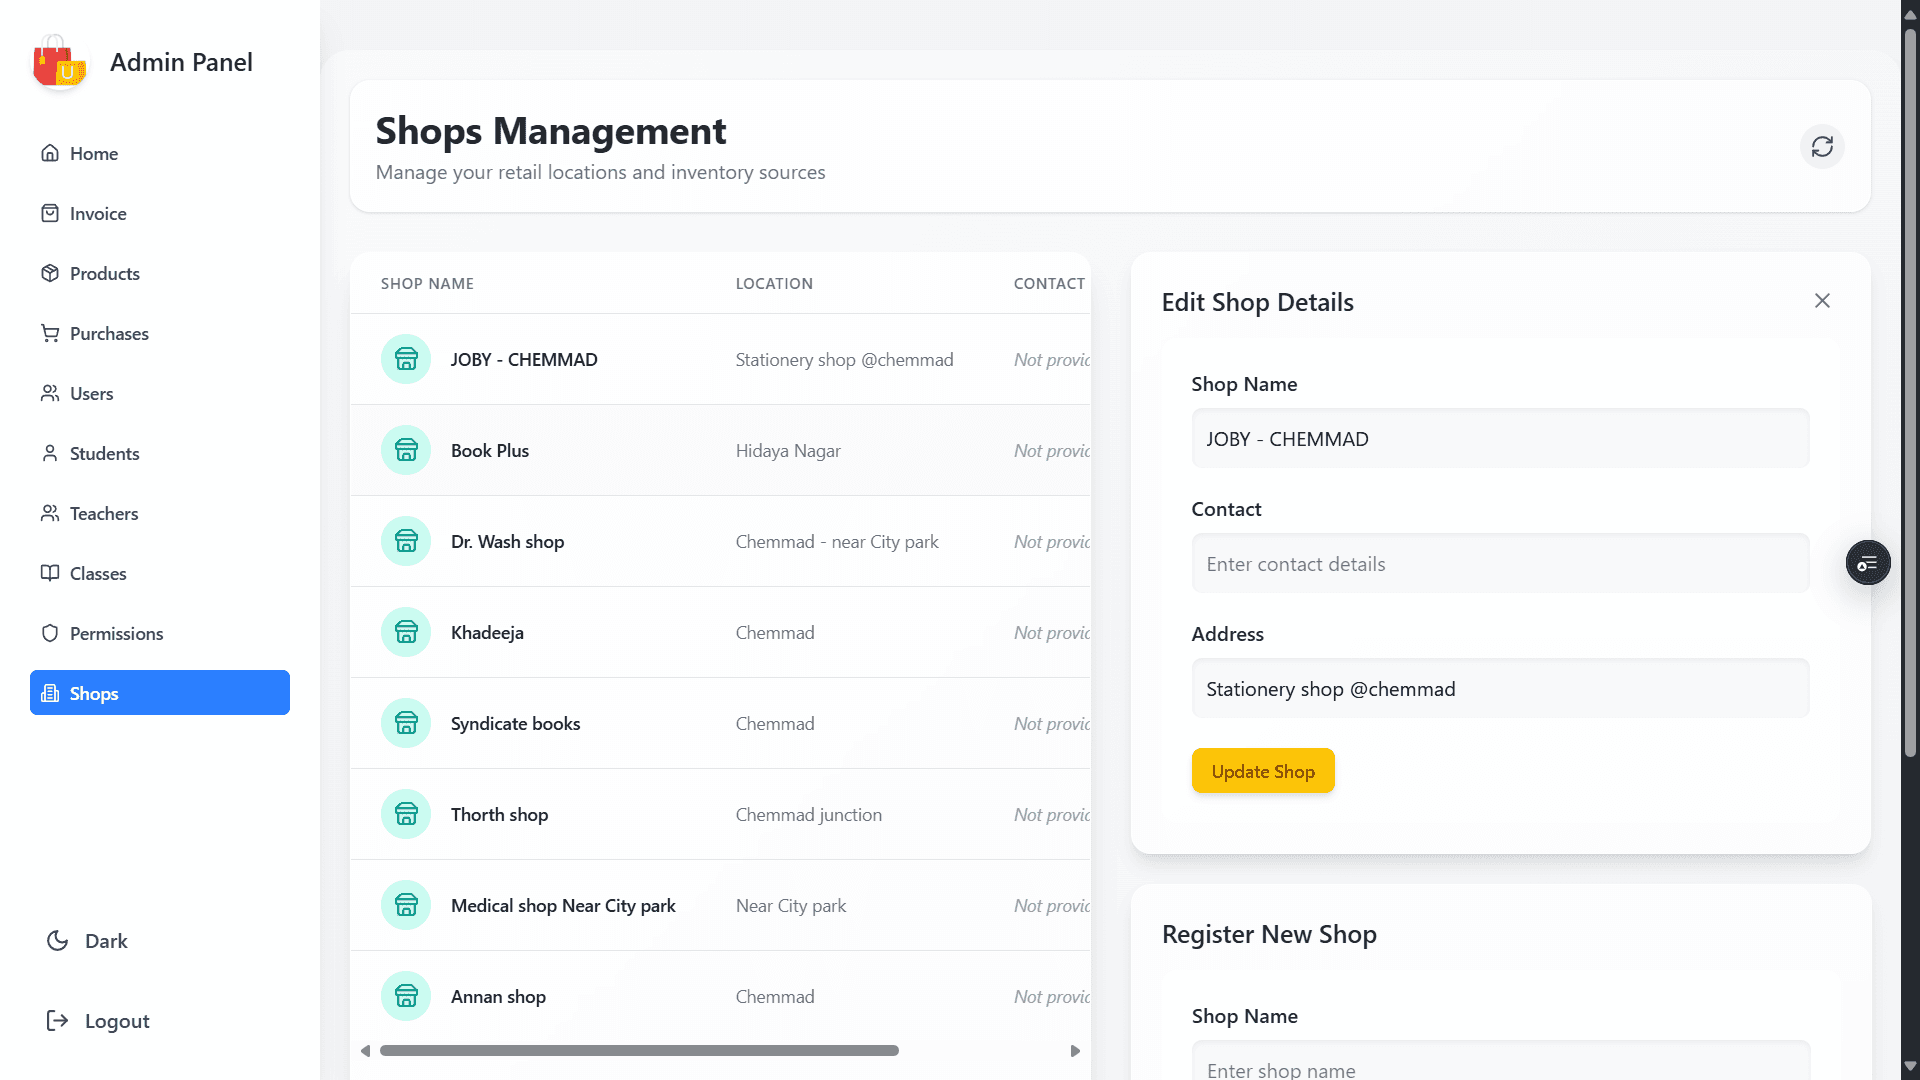Click the refresh icon in Shops Management header

[x=1822, y=147]
